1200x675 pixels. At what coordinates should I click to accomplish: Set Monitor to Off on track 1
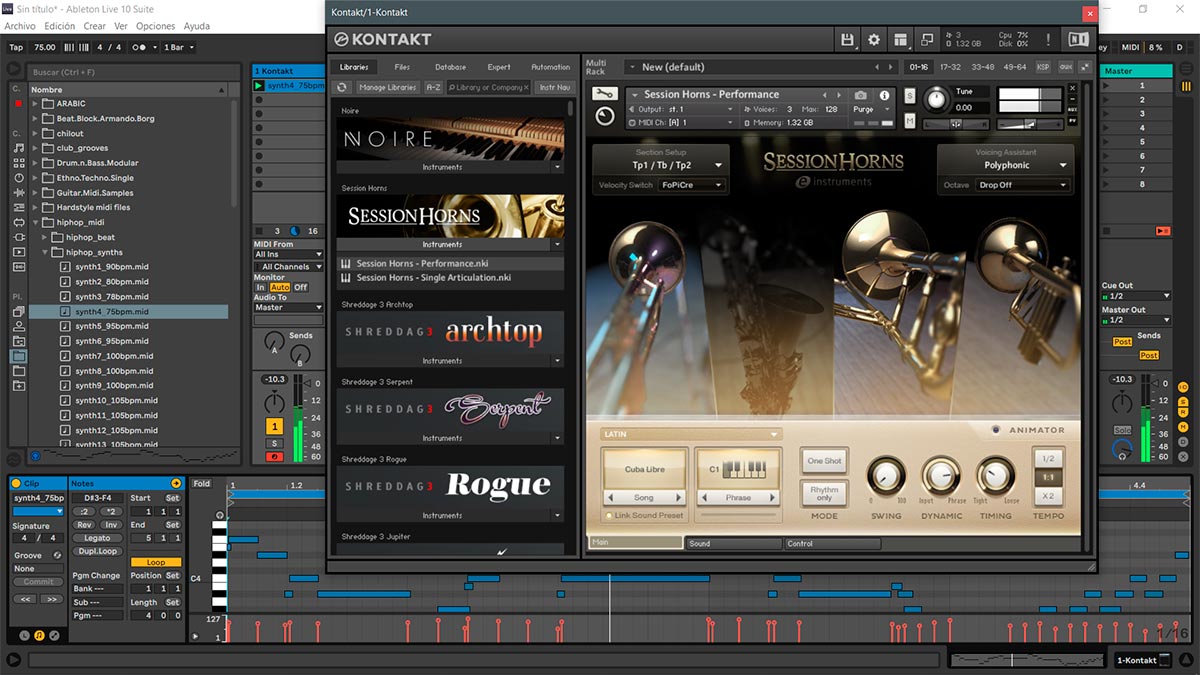click(300, 287)
